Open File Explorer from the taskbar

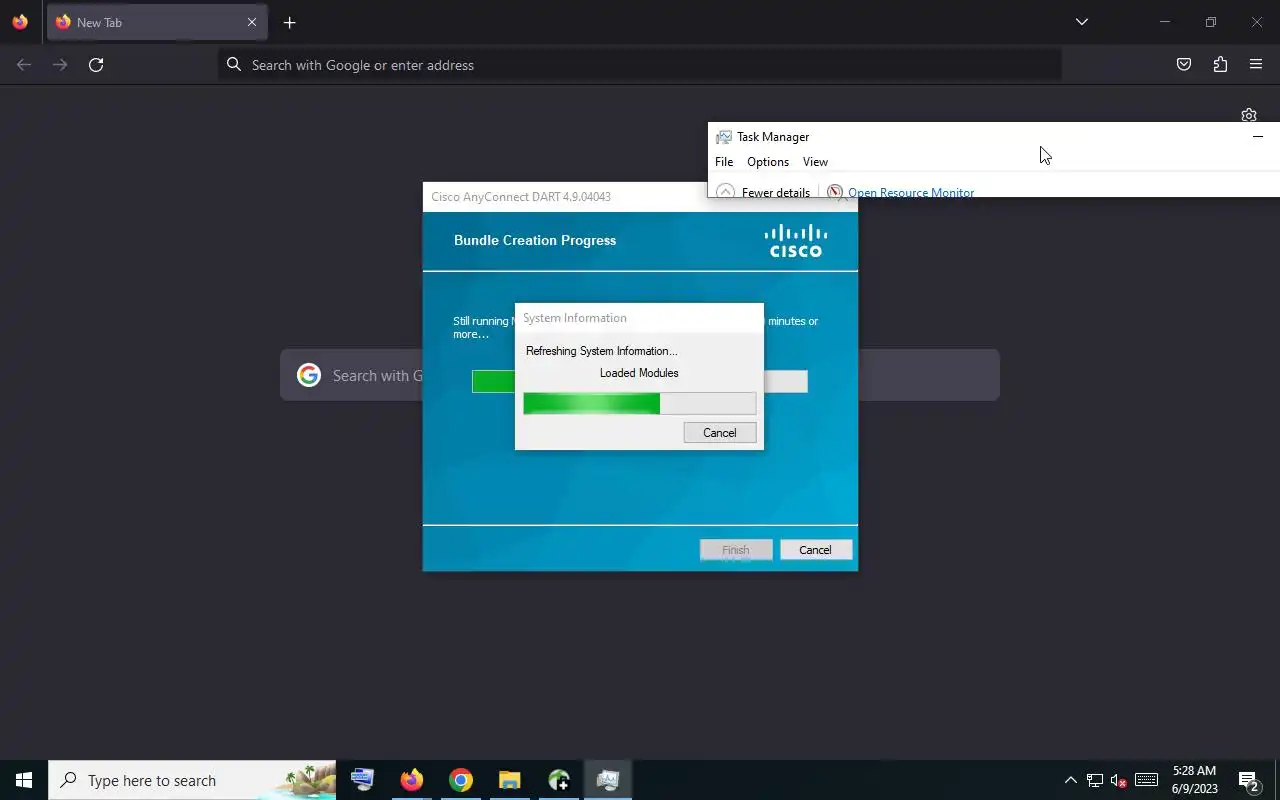tap(510, 780)
